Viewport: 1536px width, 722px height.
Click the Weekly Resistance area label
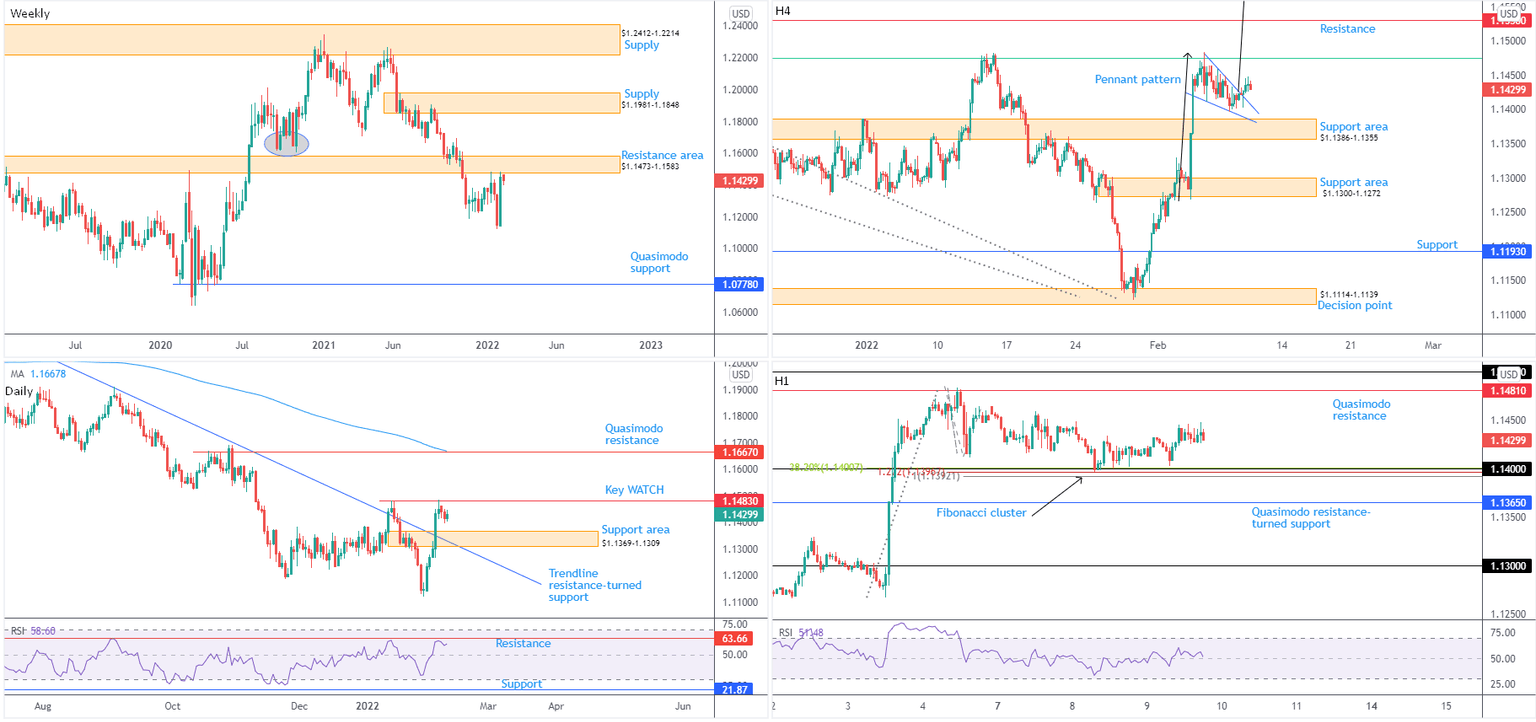pyautogui.click(x=662, y=155)
